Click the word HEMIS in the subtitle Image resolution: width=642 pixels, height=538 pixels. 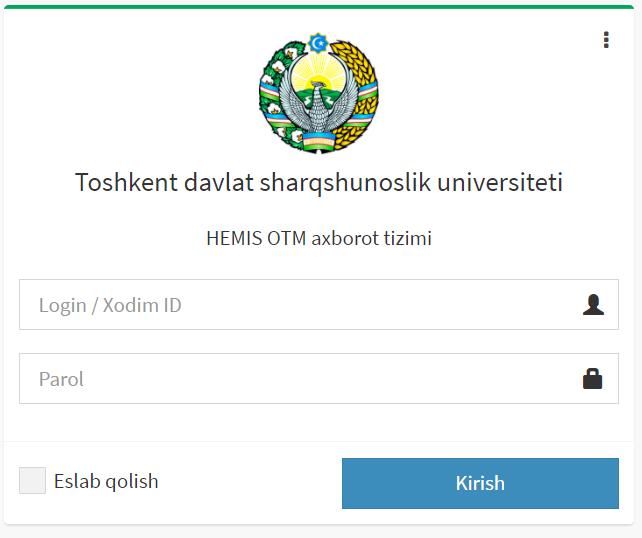point(234,239)
